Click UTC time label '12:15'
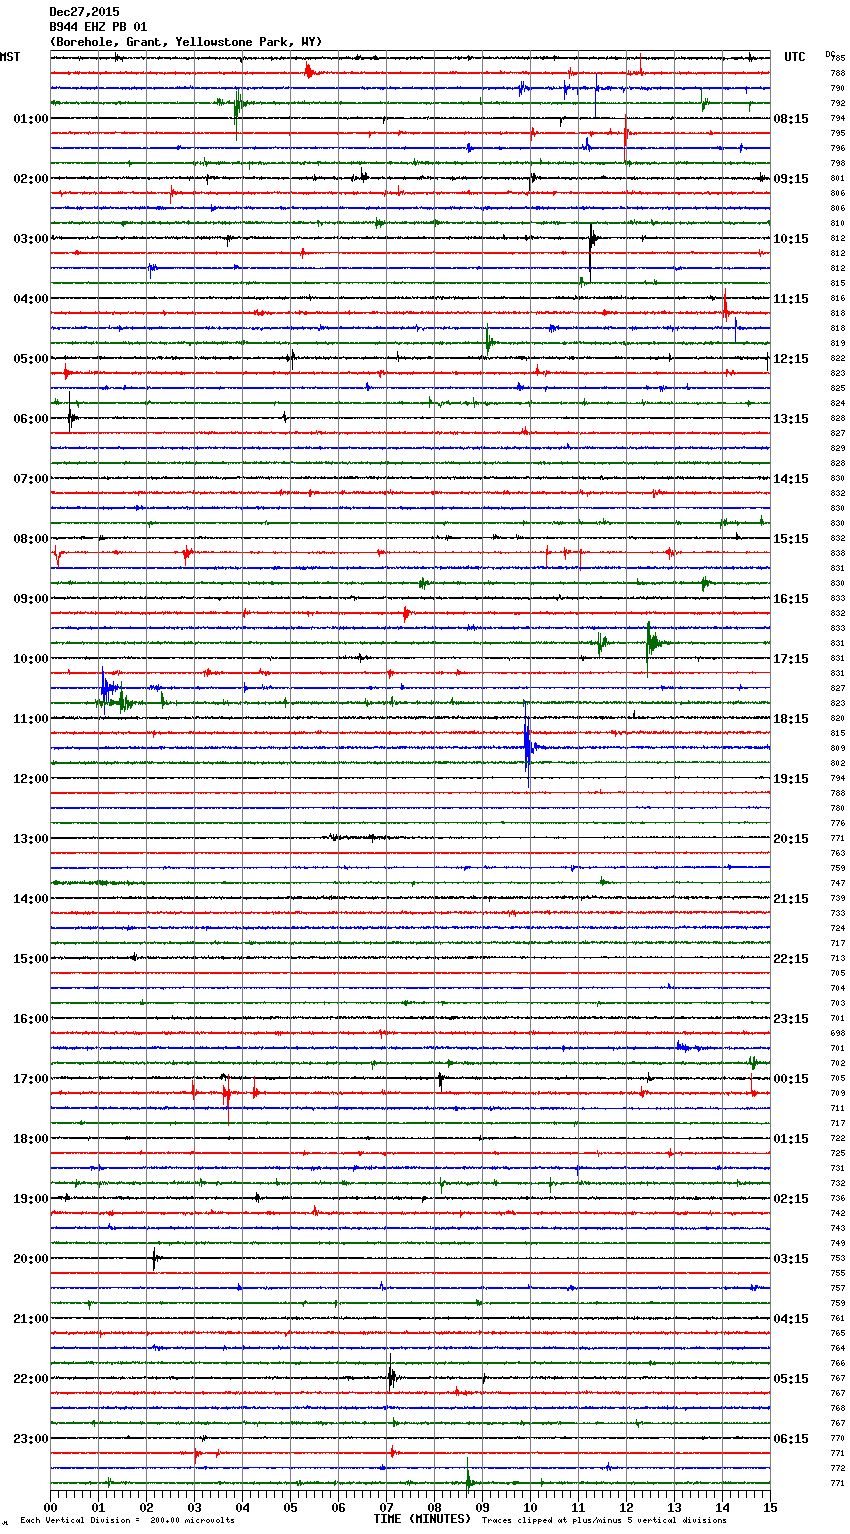The image size is (850, 1534). (791, 359)
